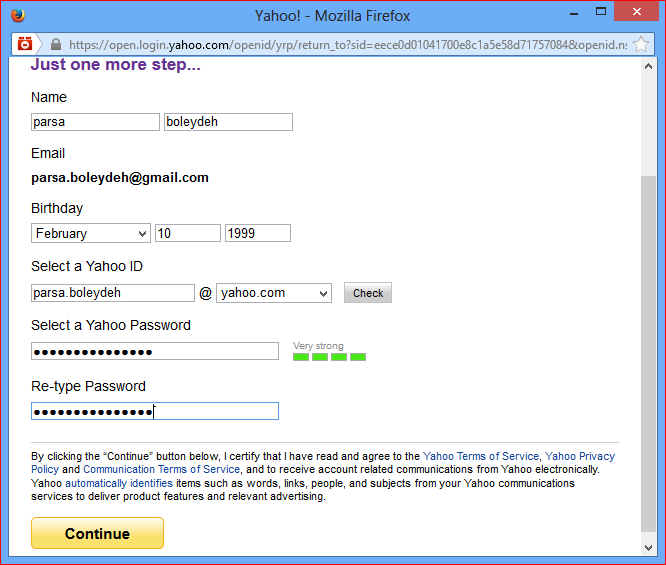Click the birthday day field showing 10
The width and height of the screenshot is (666, 565).
click(188, 233)
